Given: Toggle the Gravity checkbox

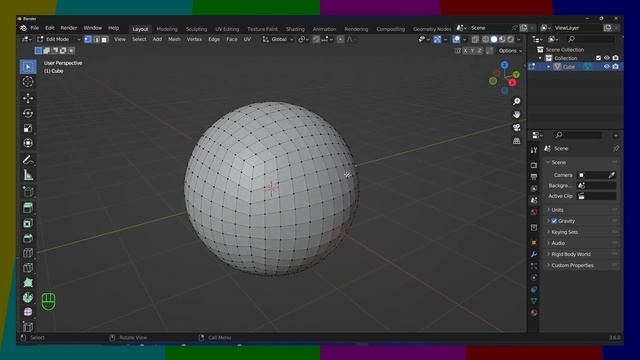Looking at the screenshot, I should pos(554,221).
